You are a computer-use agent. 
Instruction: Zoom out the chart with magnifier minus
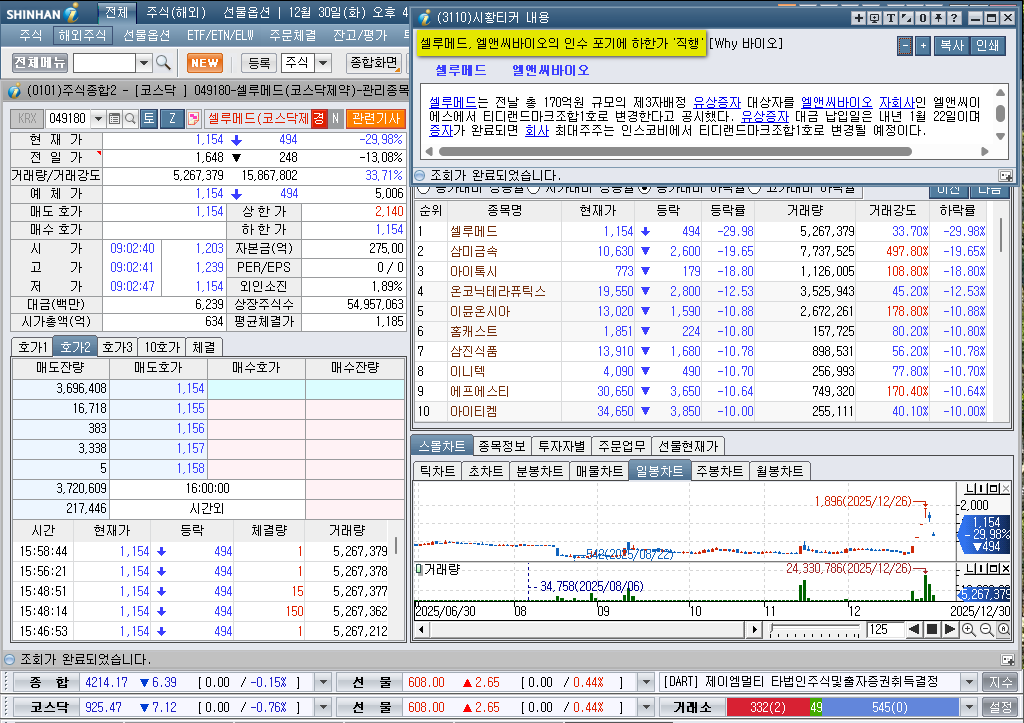[987, 630]
